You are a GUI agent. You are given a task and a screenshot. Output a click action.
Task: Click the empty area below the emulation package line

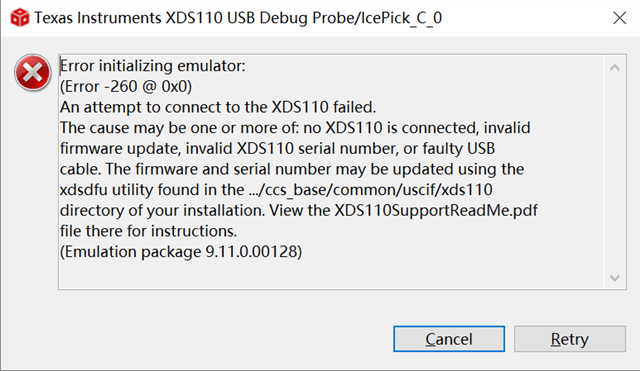(331, 275)
